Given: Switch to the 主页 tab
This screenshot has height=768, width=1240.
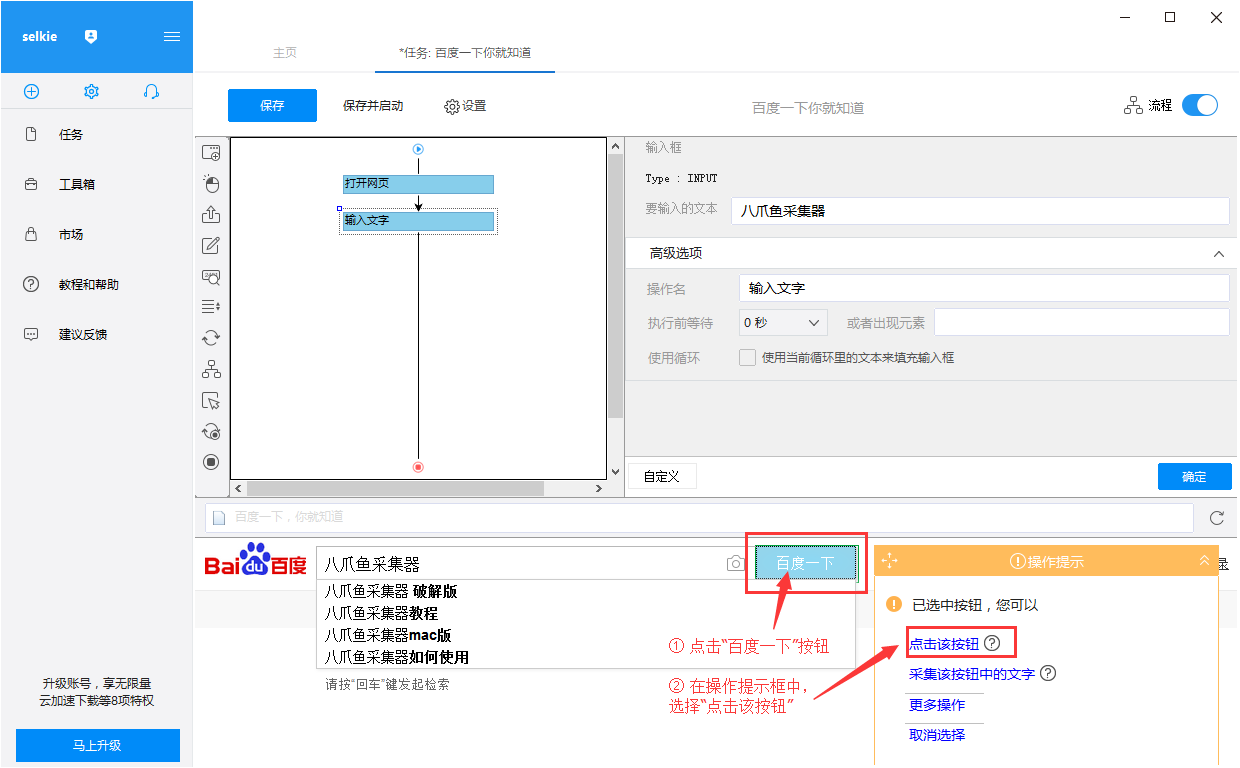Looking at the screenshot, I should pos(285,53).
